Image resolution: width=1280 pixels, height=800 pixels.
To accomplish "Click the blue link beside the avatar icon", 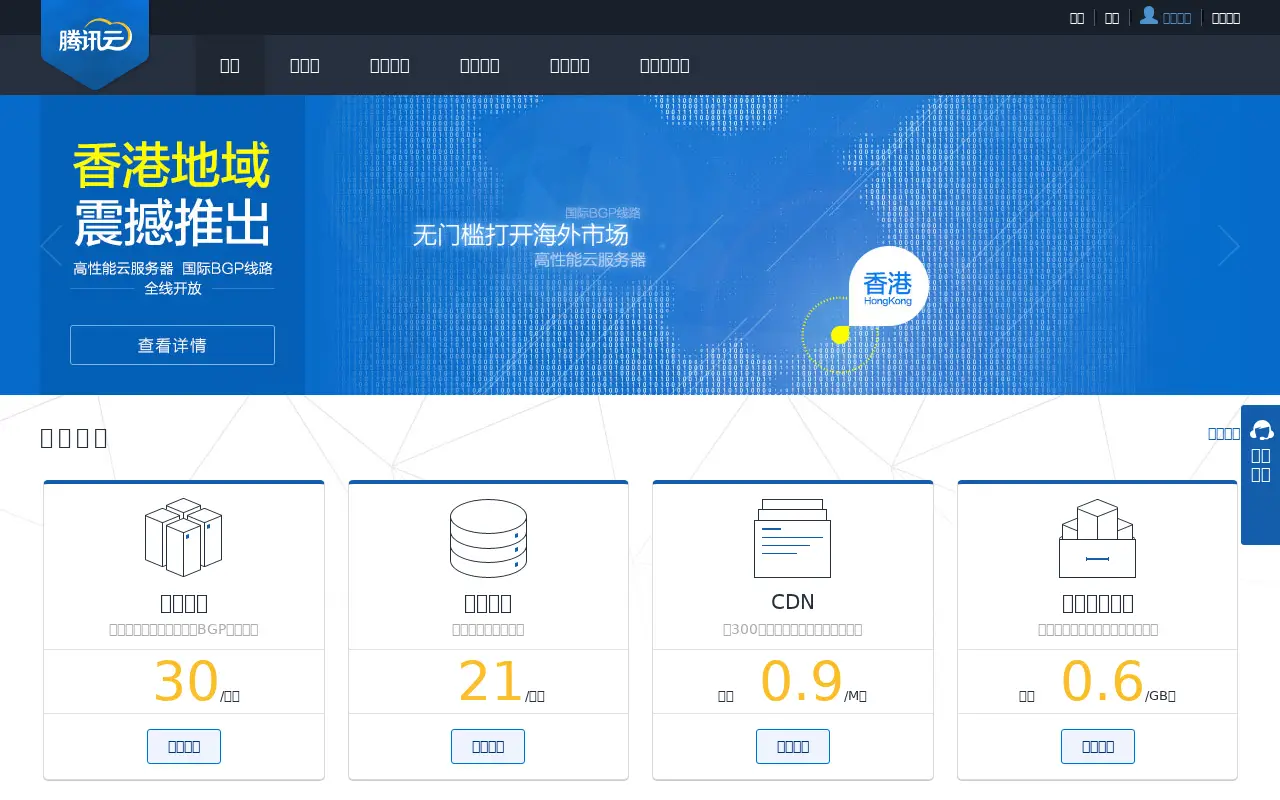I will pyautogui.click(x=1177, y=18).
